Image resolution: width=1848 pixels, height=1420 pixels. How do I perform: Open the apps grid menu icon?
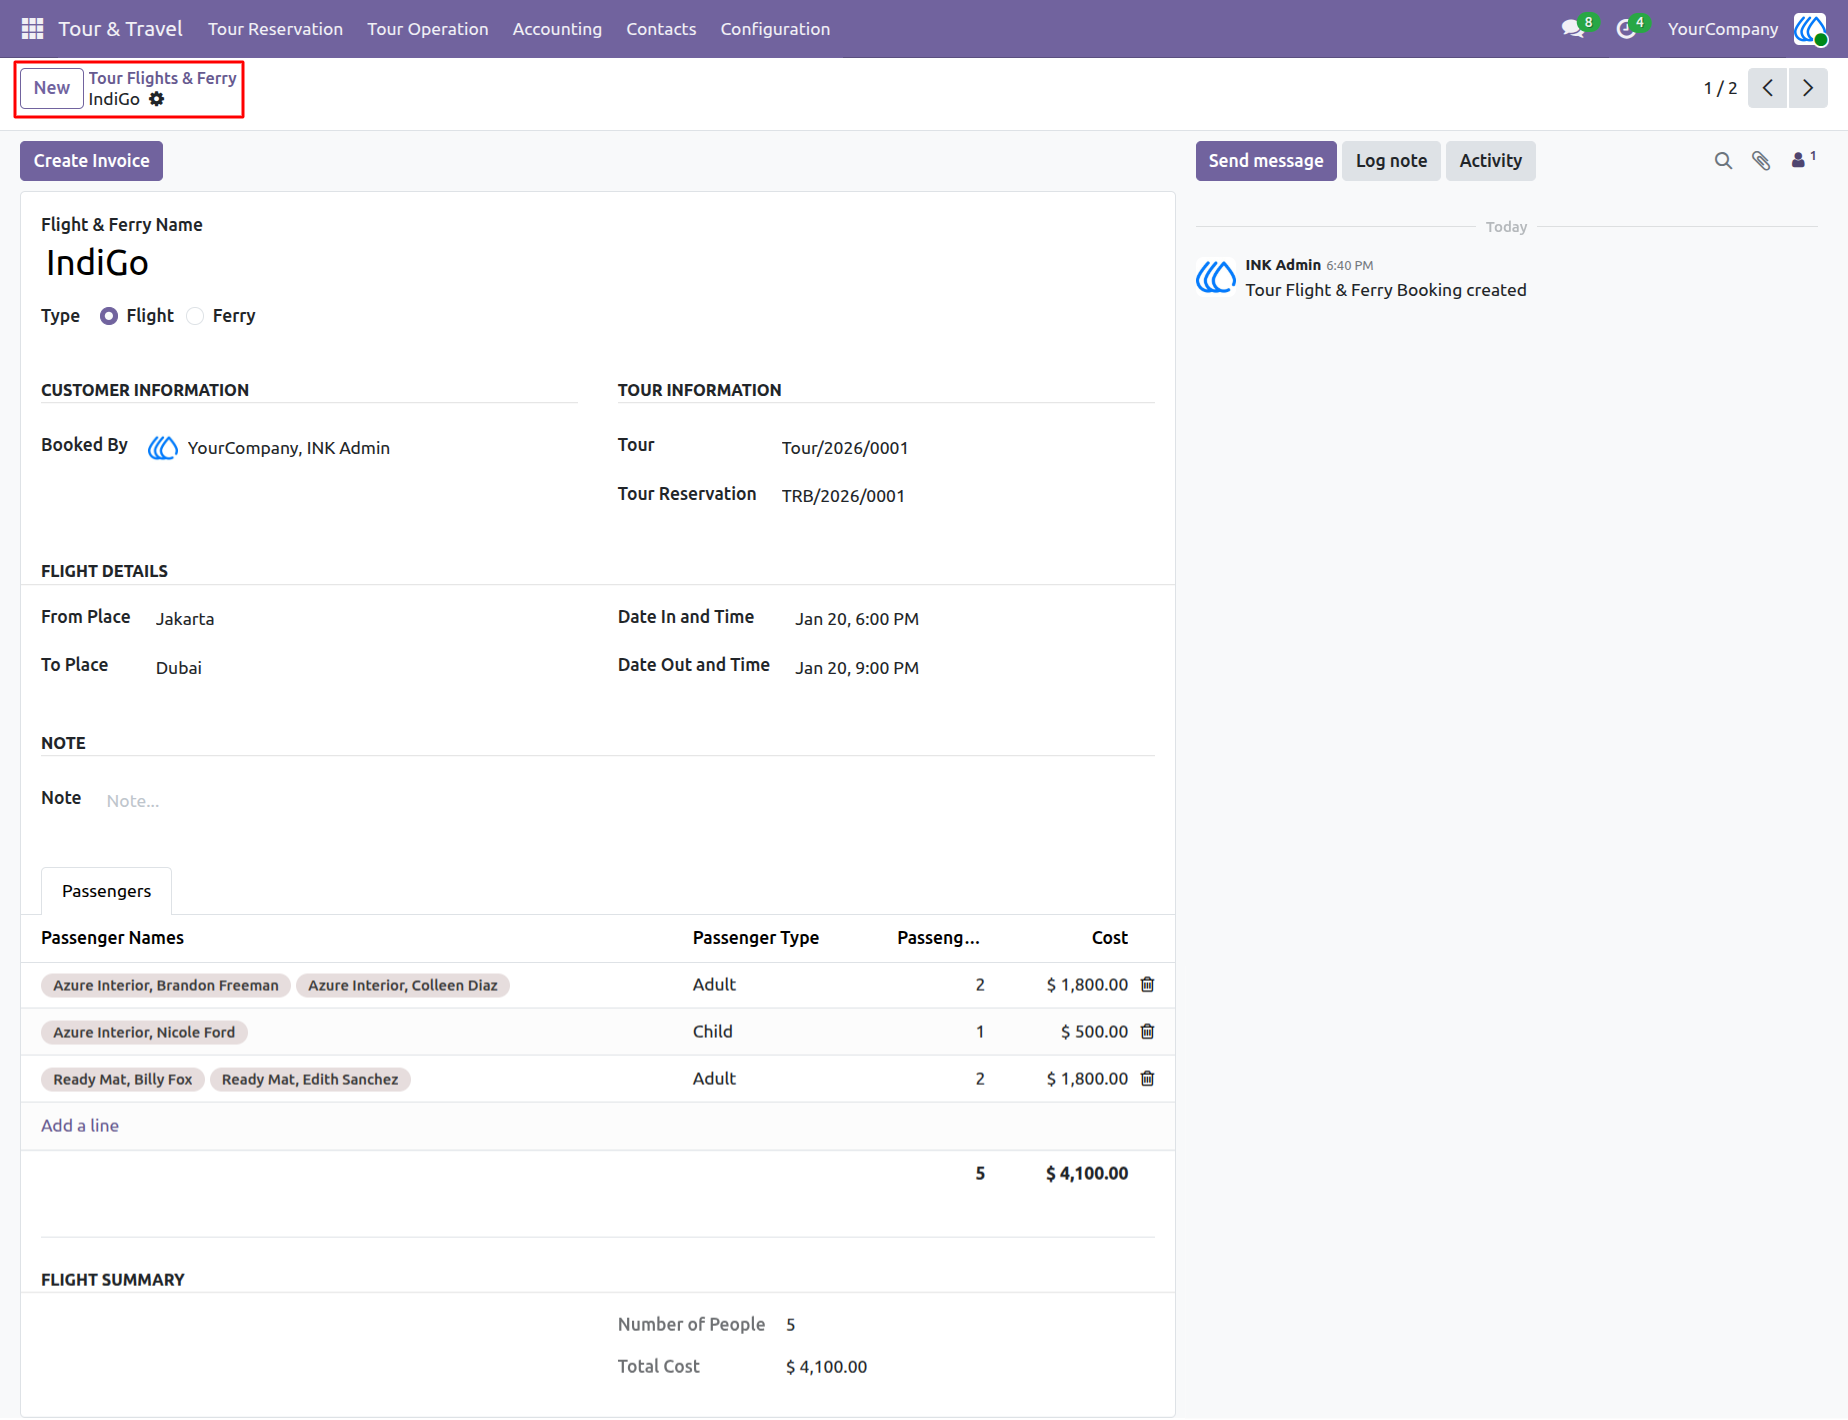[x=32, y=29]
